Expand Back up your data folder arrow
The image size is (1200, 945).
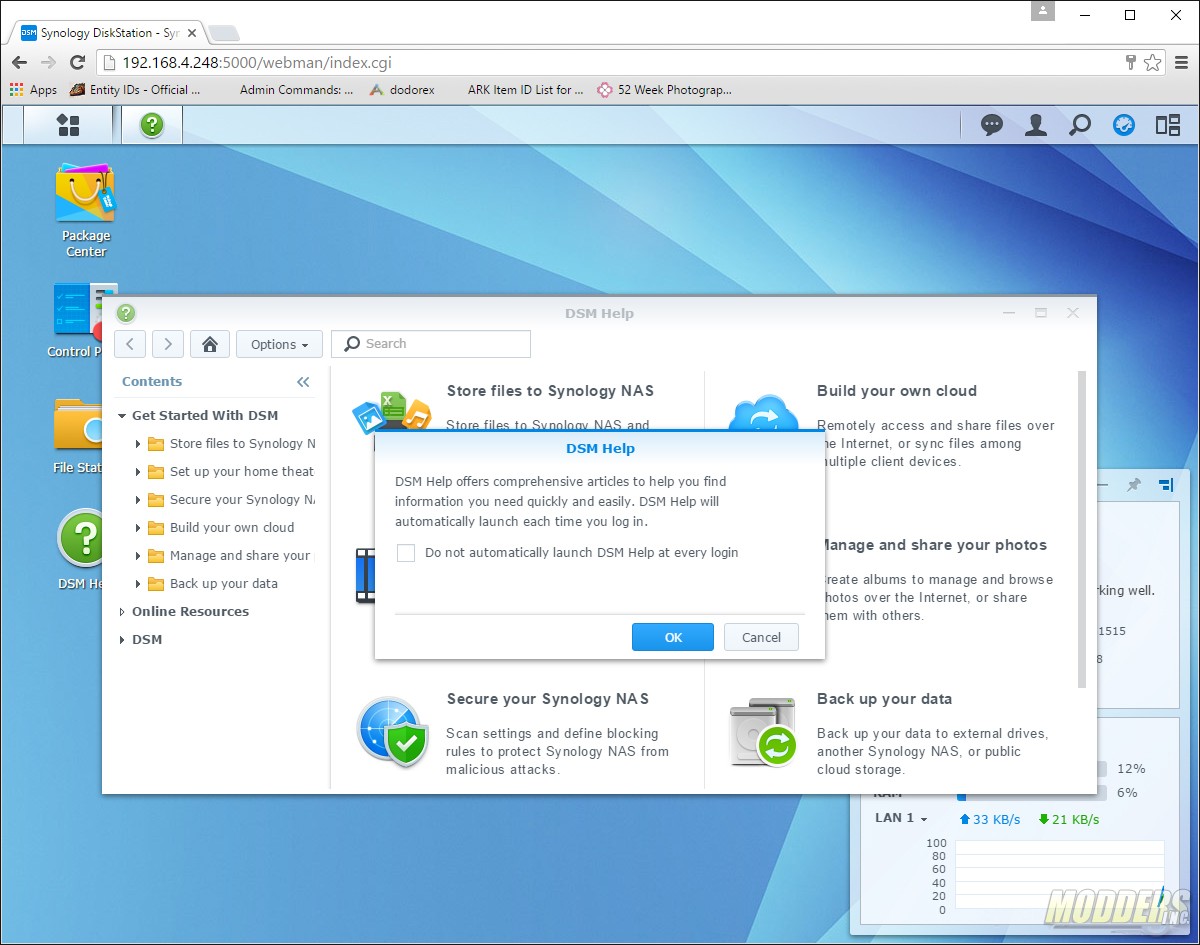[138, 584]
